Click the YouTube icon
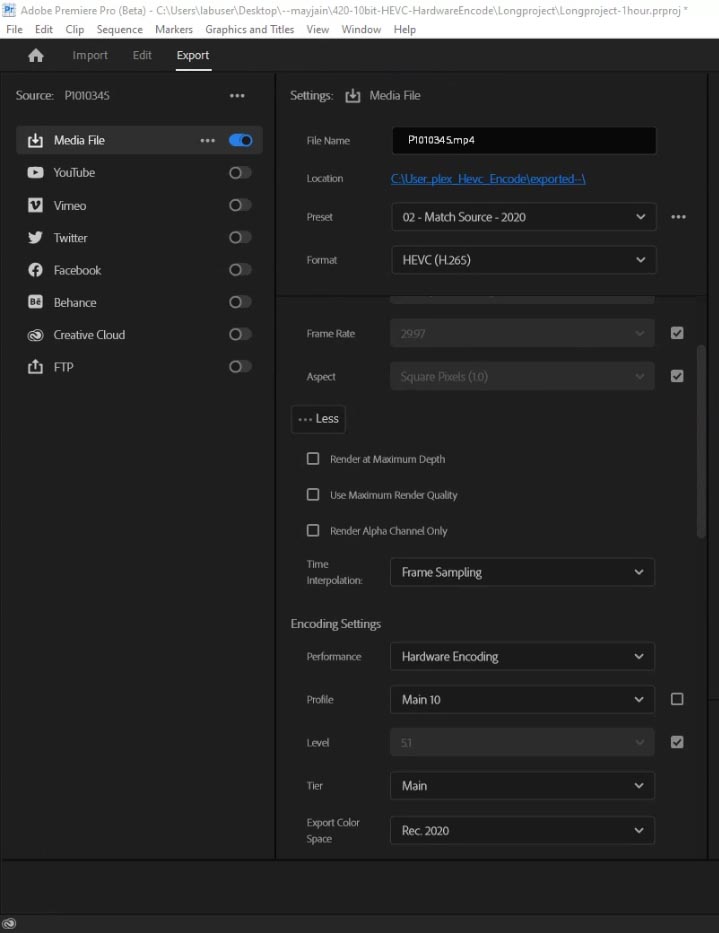 (35, 173)
